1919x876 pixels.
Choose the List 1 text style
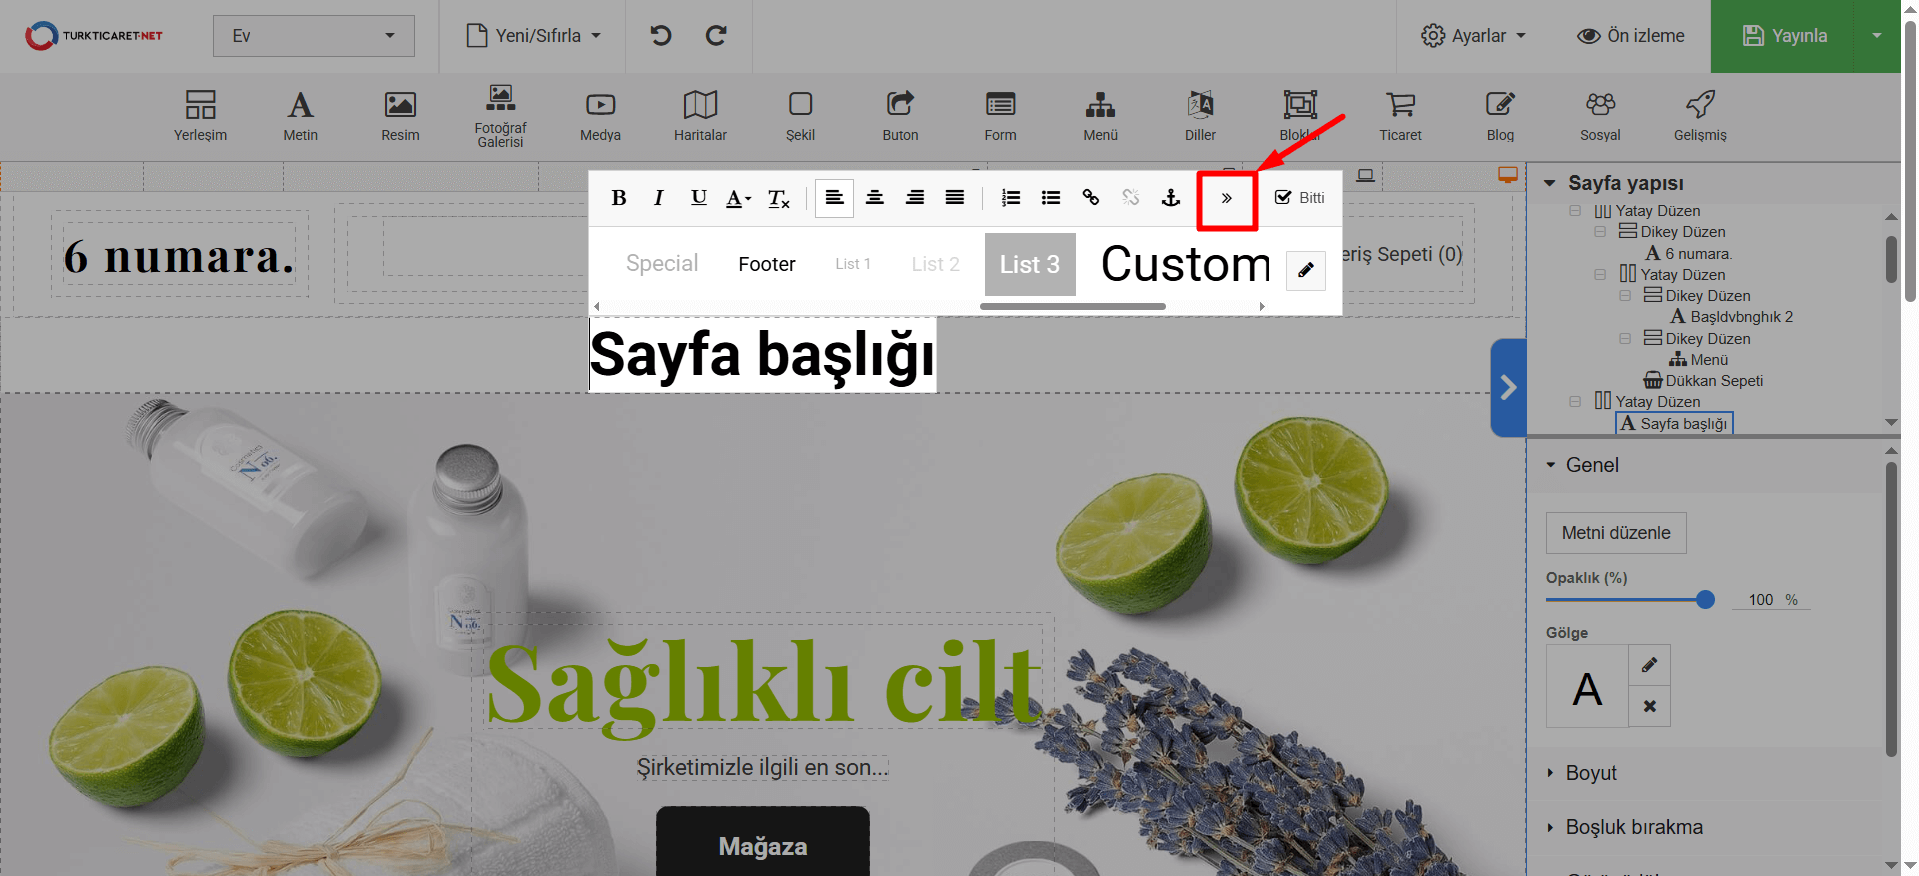pos(853,264)
